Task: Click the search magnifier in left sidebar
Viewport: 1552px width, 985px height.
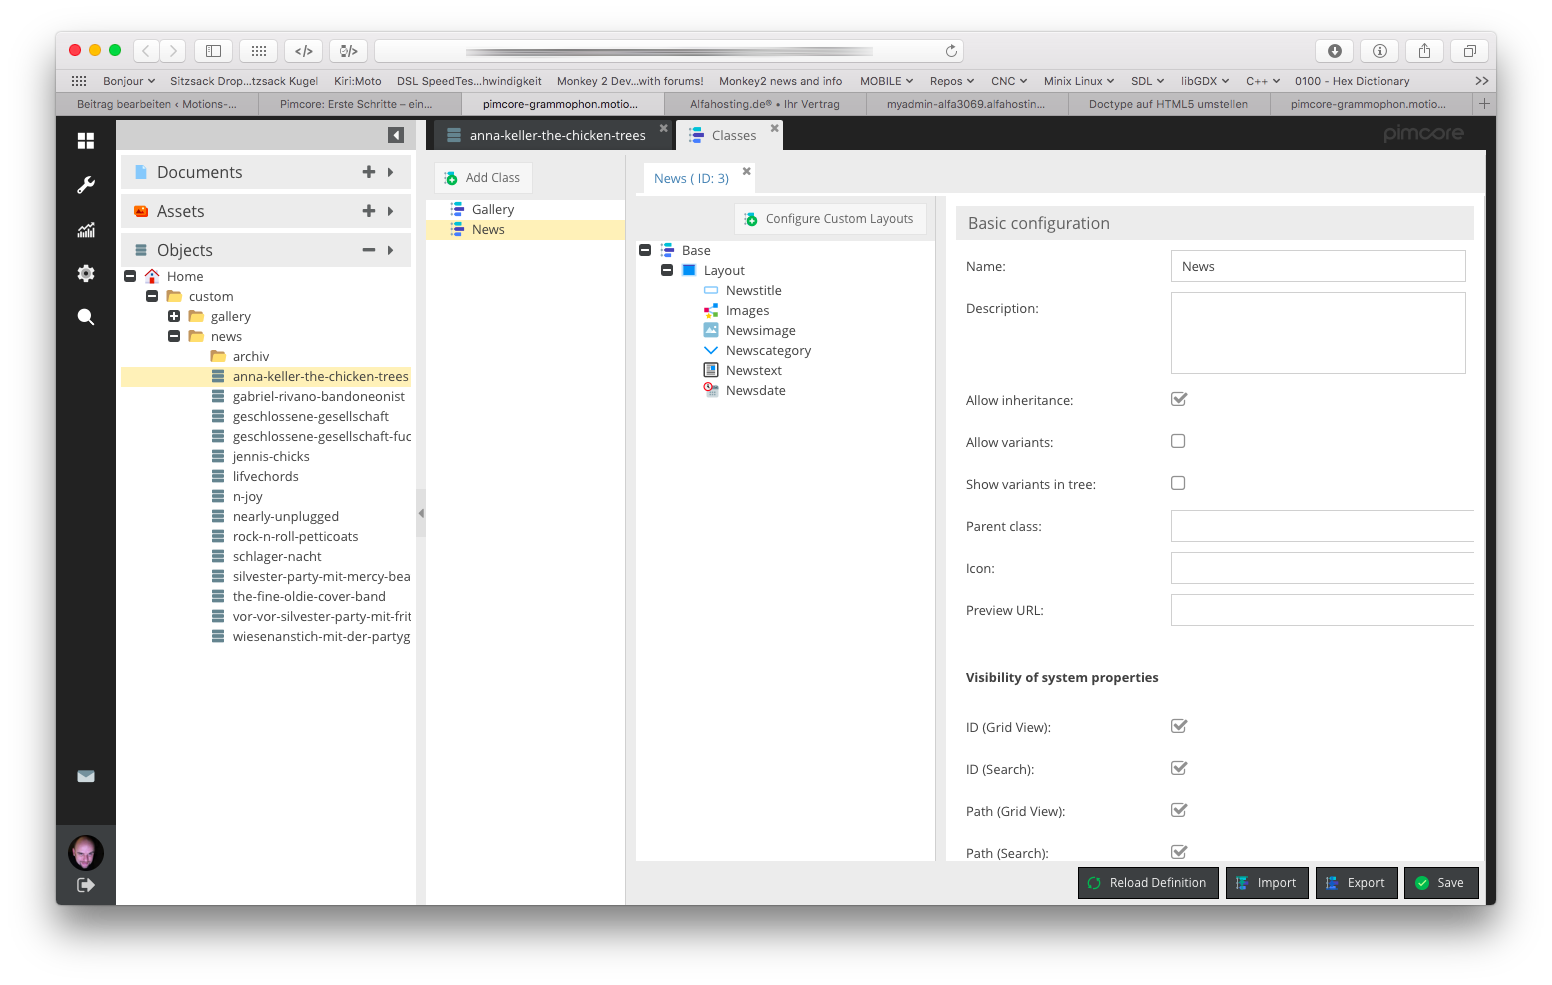Action: point(86,317)
